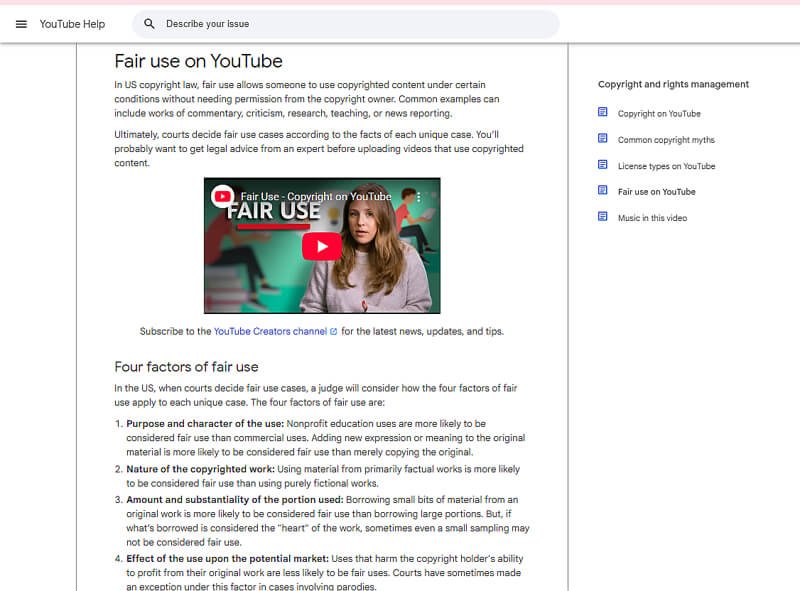Click the article icon beside Music in this video

coord(603,216)
